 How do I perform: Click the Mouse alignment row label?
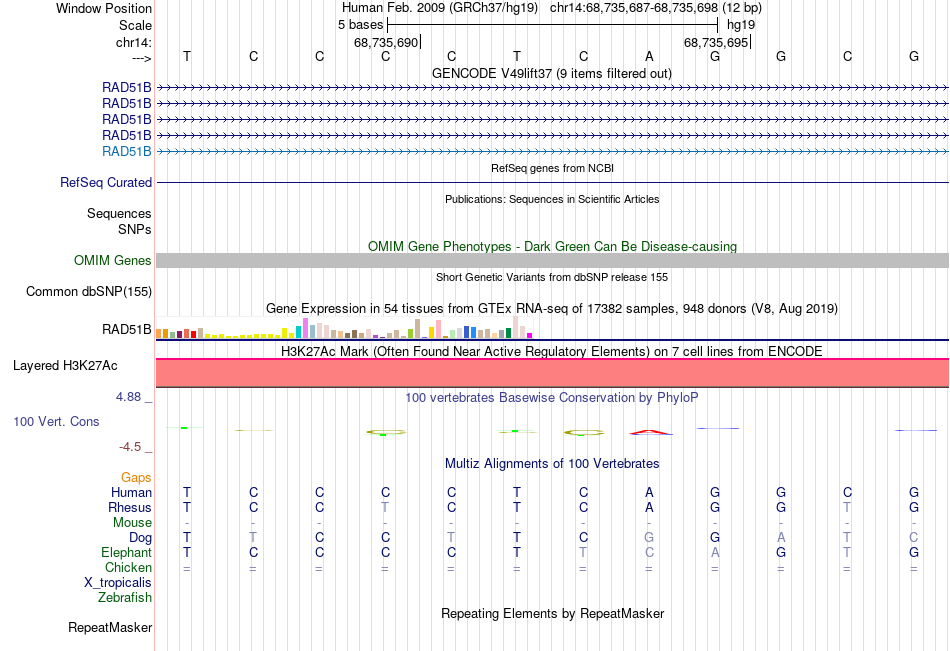pyautogui.click(x=132, y=522)
